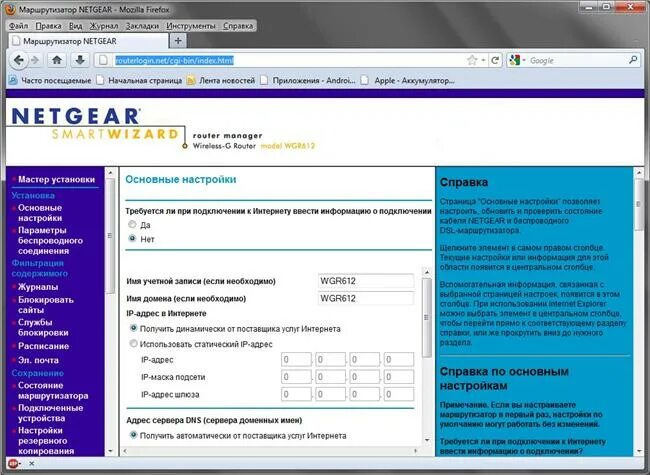Select the 'Маршрутизатор NETGEAR' browser tab
Viewport: 650px width, 475px height.
(x=89, y=41)
